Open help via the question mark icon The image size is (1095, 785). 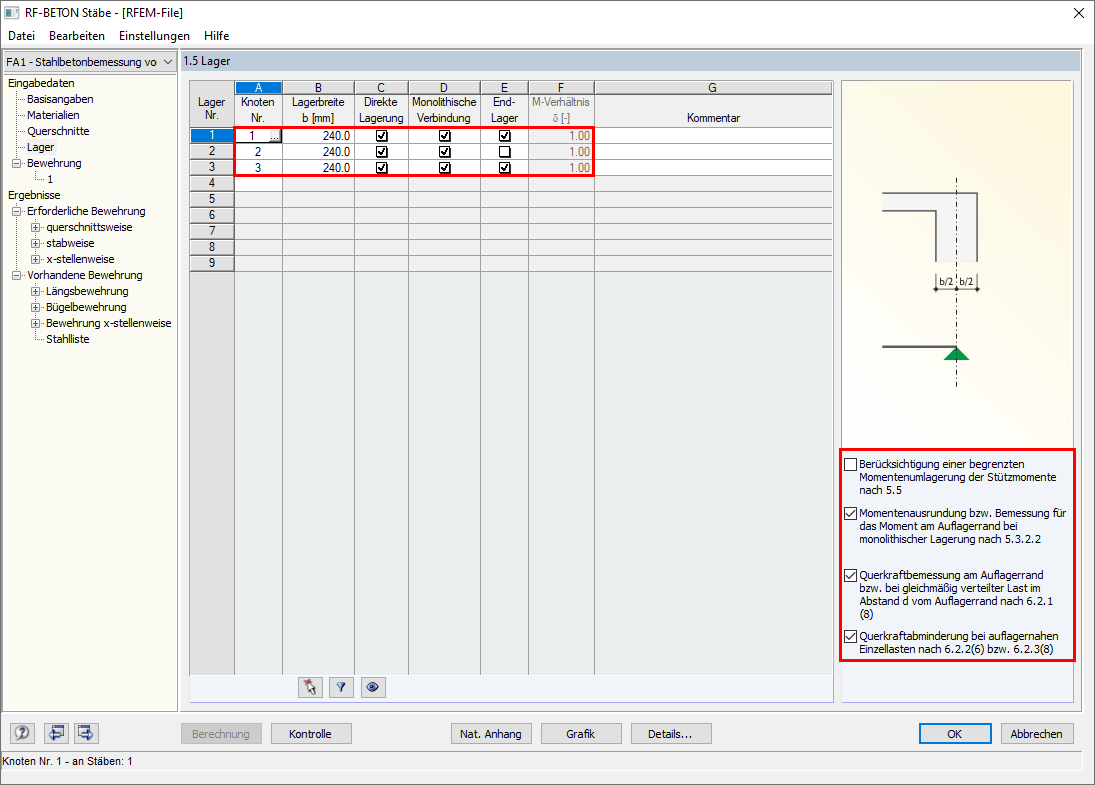pos(21,733)
